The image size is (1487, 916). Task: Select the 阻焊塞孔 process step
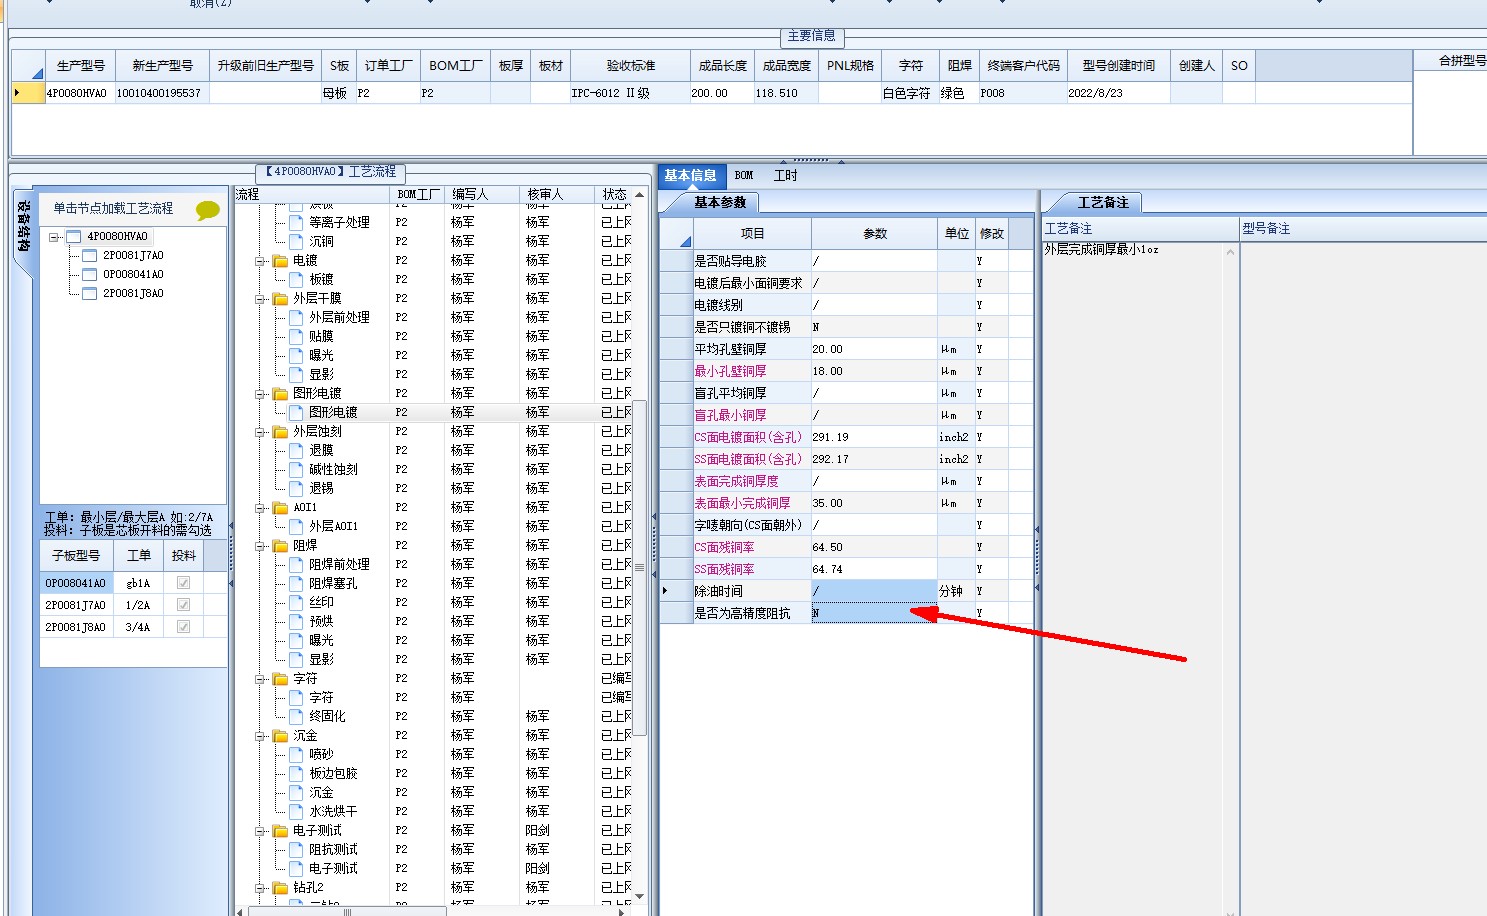(333, 583)
